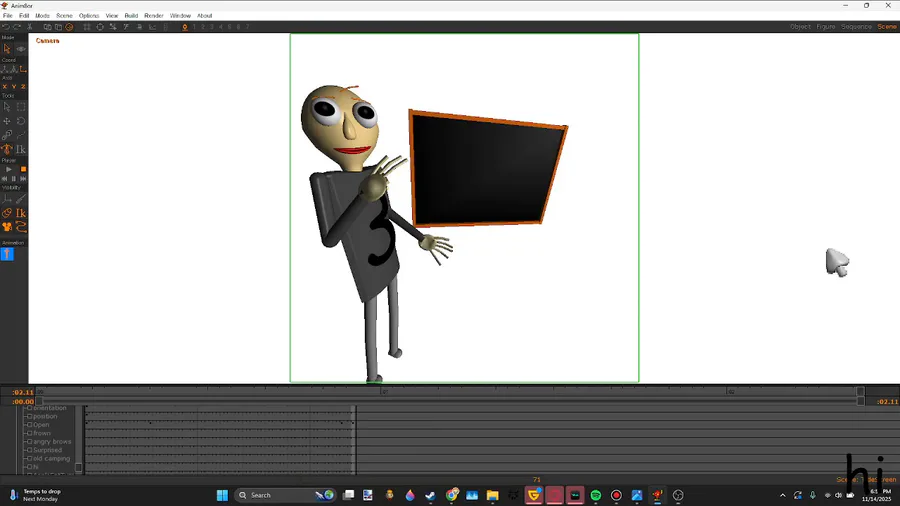
Task: Click the Pause button in Player
Action: tap(14, 178)
